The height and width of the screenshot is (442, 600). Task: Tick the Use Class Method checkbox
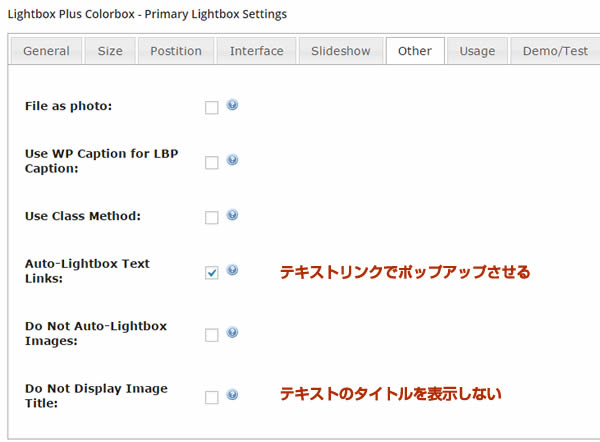(211, 218)
